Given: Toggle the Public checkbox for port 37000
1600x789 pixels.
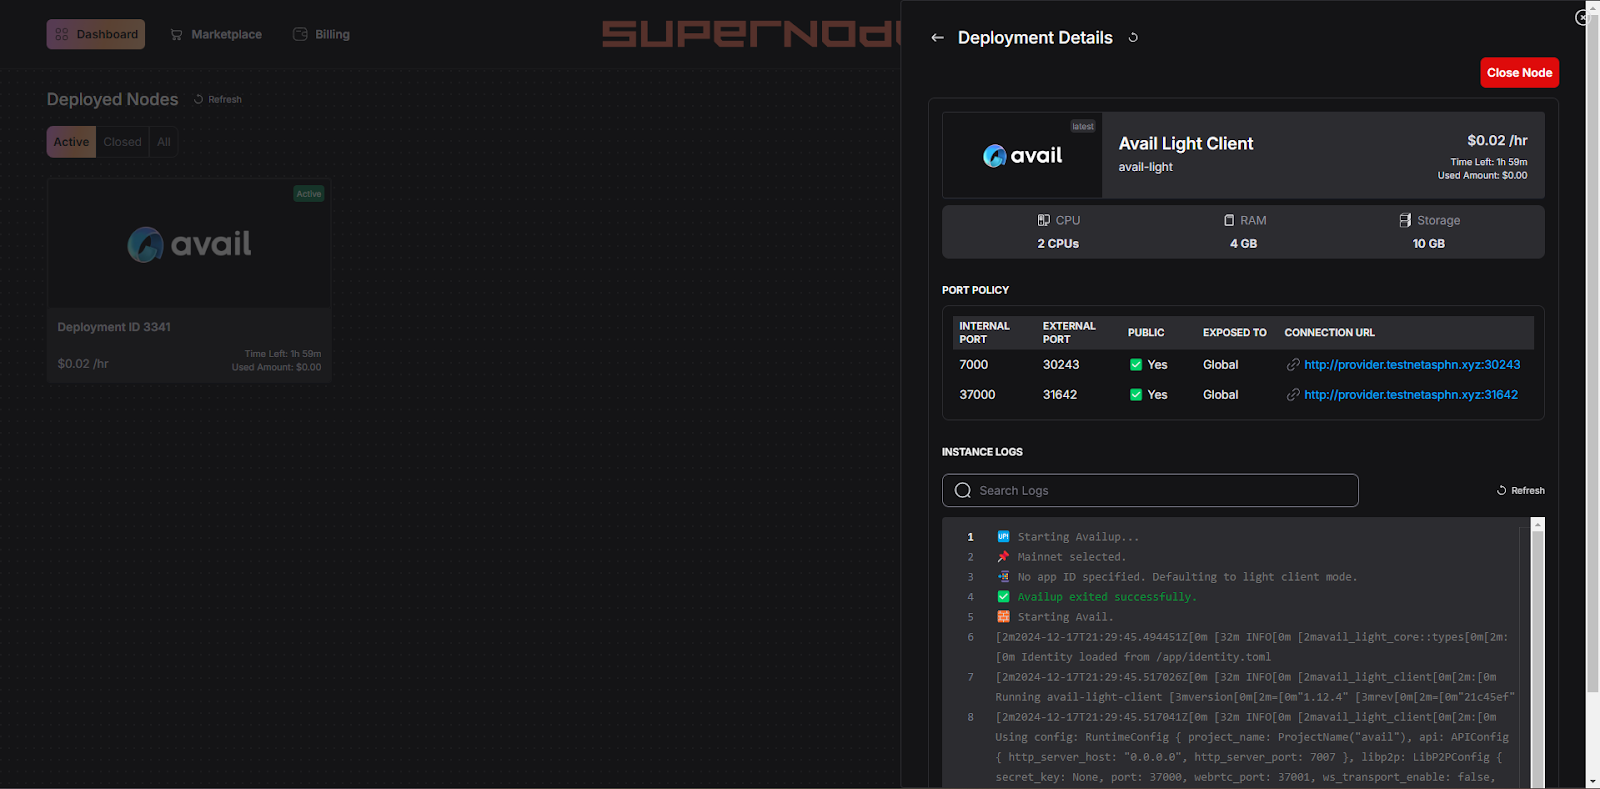Looking at the screenshot, I should (x=1136, y=395).
